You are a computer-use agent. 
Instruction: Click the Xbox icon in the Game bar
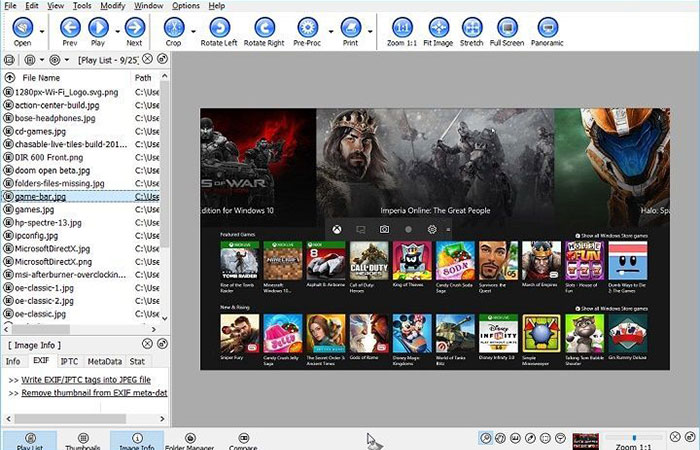point(337,229)
